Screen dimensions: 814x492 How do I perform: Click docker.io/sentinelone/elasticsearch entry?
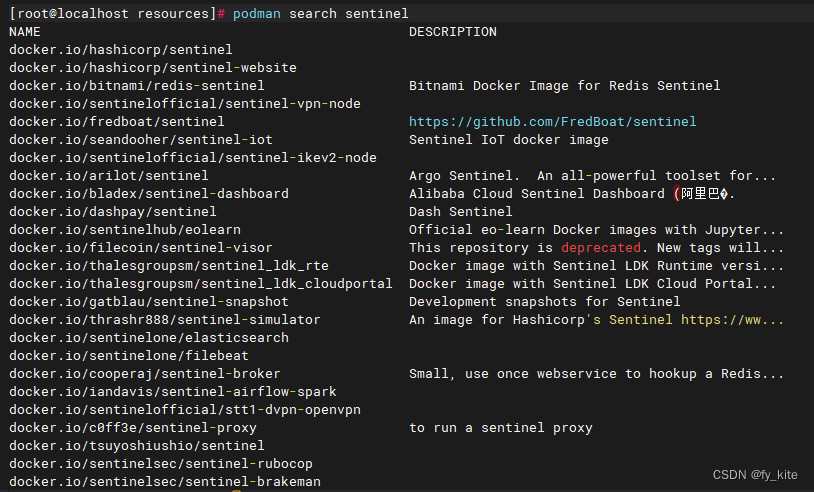tap(149, 337)
